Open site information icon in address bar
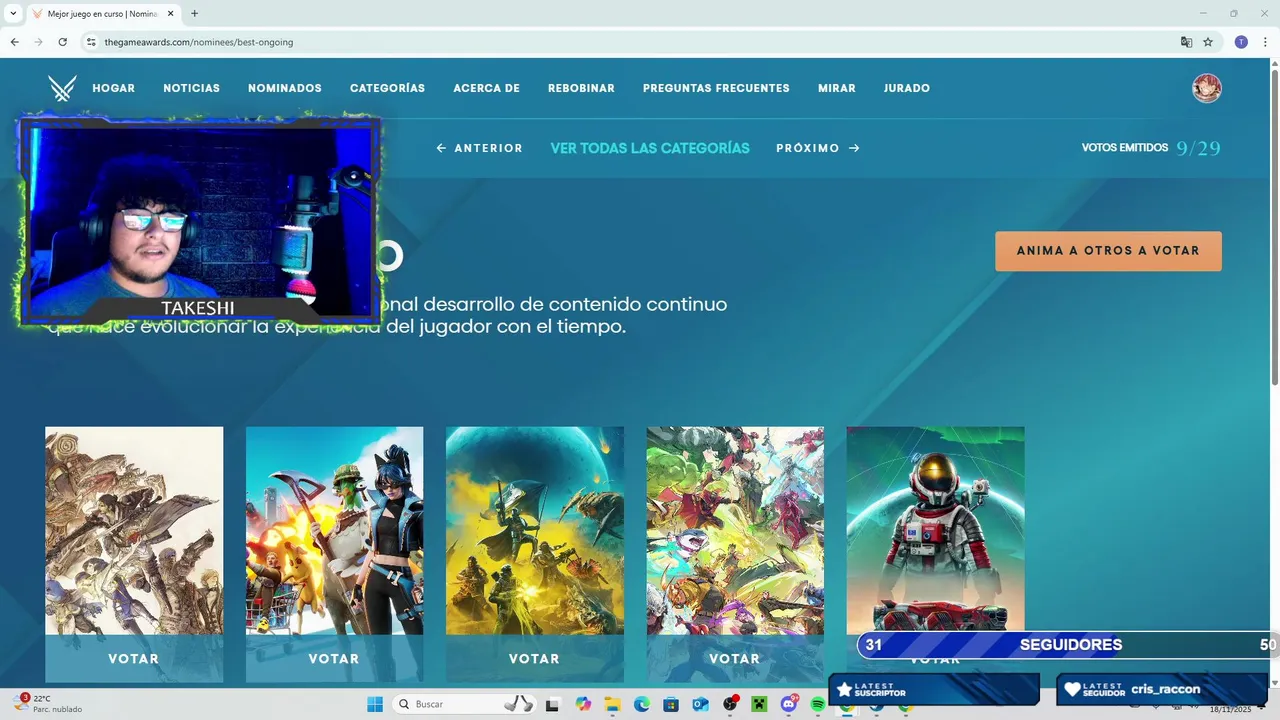This screenshot has height=720, width=1280. (x=91, y=42)
